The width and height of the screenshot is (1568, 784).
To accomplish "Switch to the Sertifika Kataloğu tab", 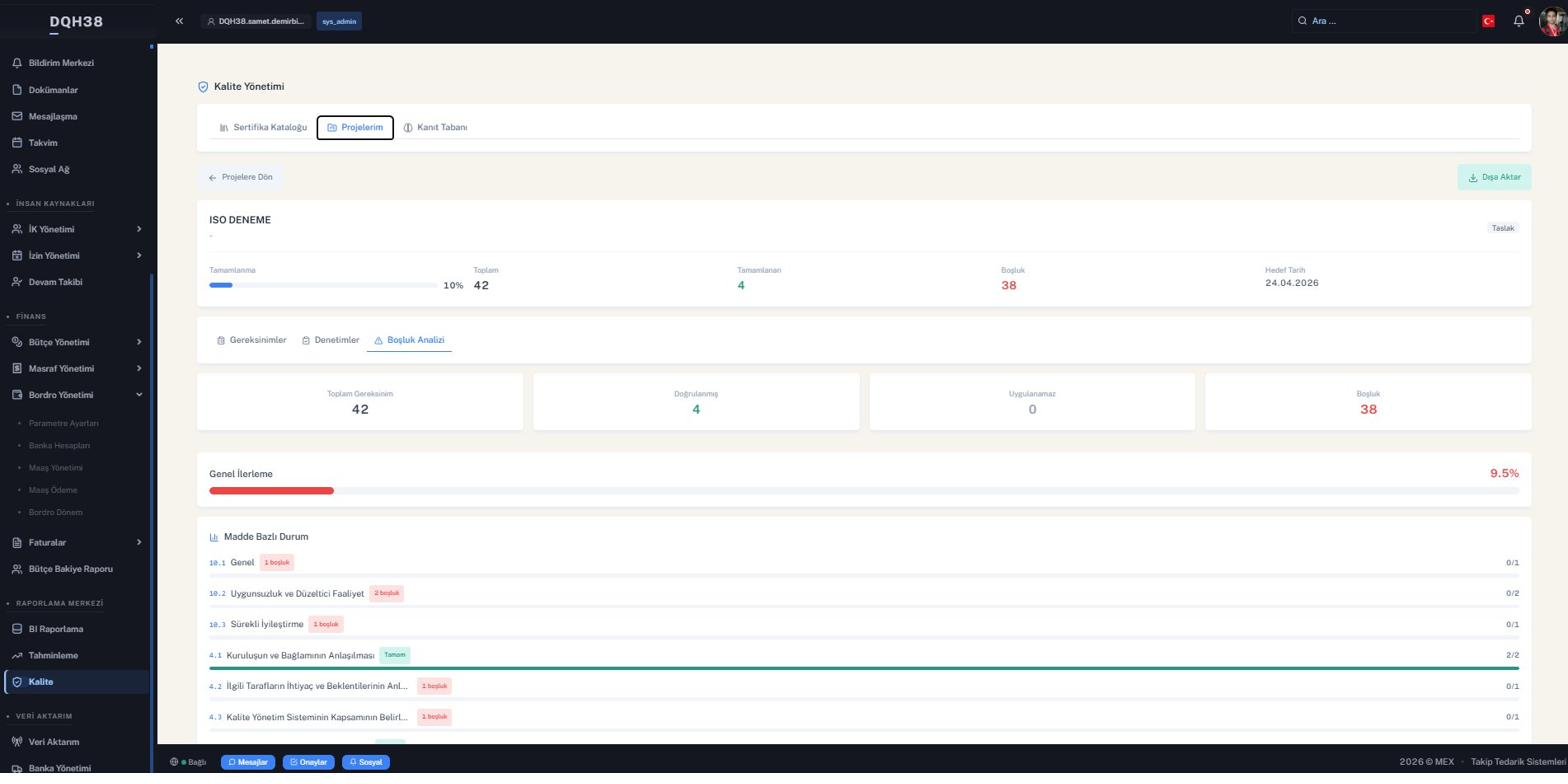I will pos(263,128).
